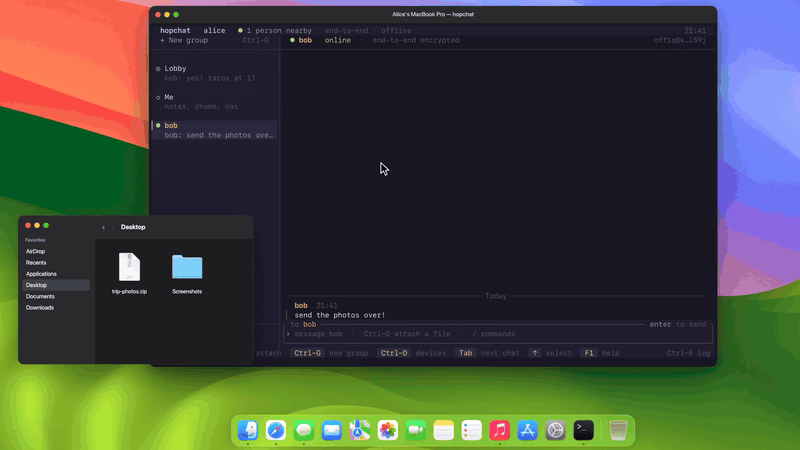The width and height of the screenshot is (800, 450).
Task: Open Notes app in the Dock
Action: 444,430
